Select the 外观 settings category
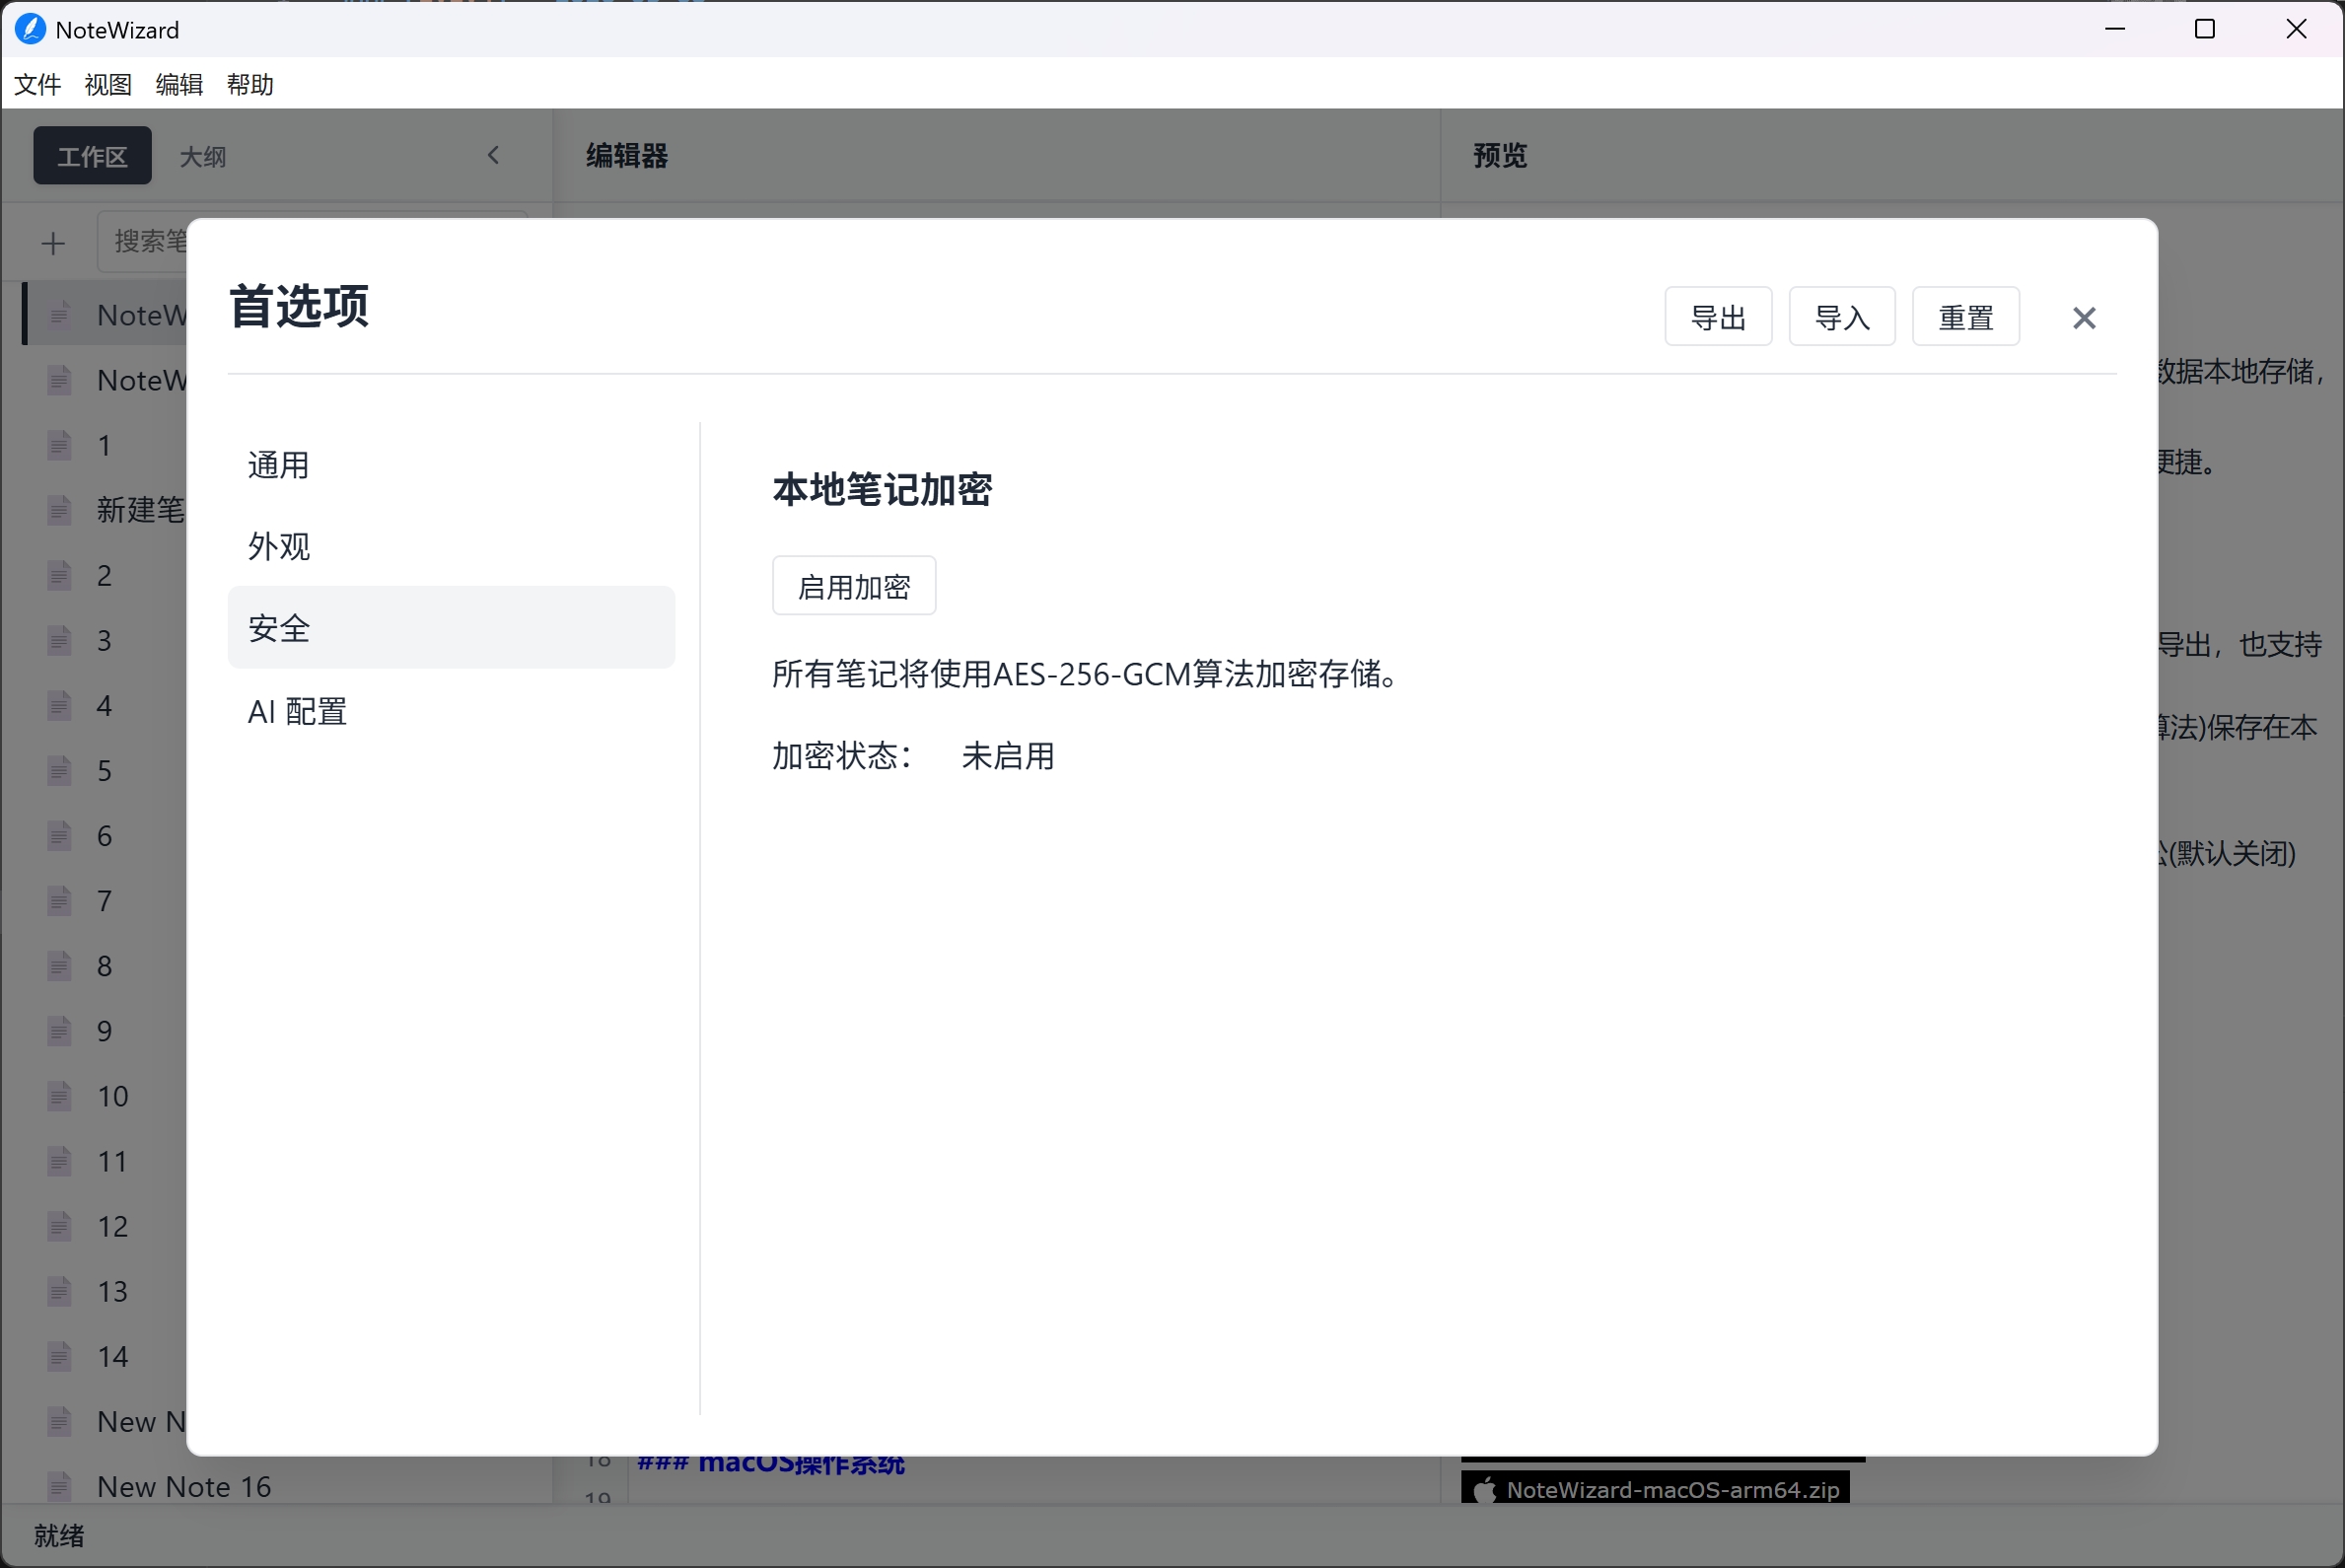Image resolution: width=2345 pixels, height=1568 pixels. click(x=451, y=546)
